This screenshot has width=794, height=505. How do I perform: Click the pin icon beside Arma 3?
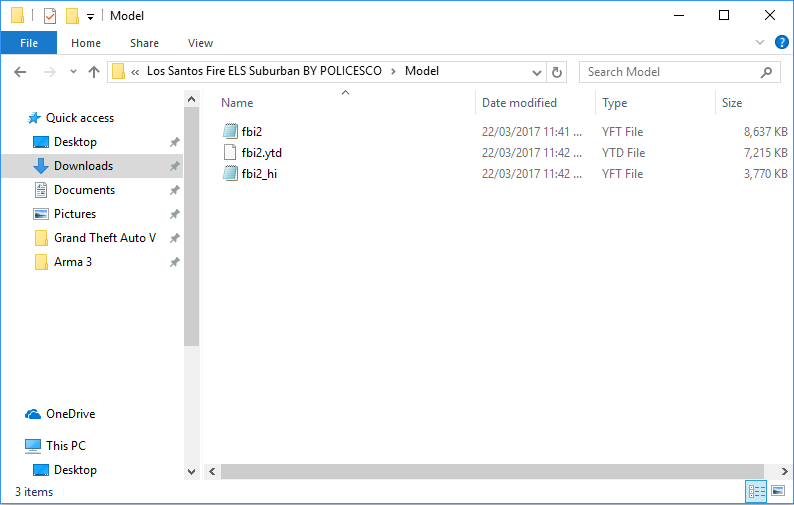point(175,262)
